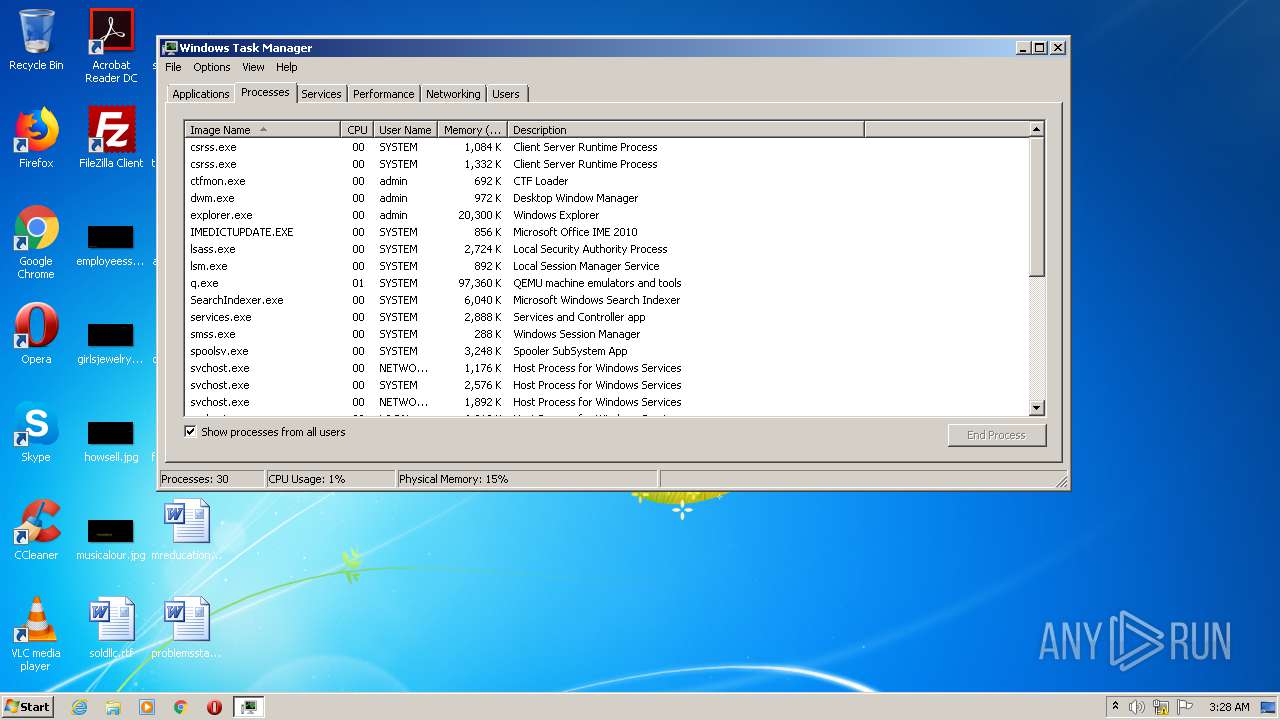Click the network tray icon
This screenshot has width=1280, height=720.
click(x=1161, y=707)
